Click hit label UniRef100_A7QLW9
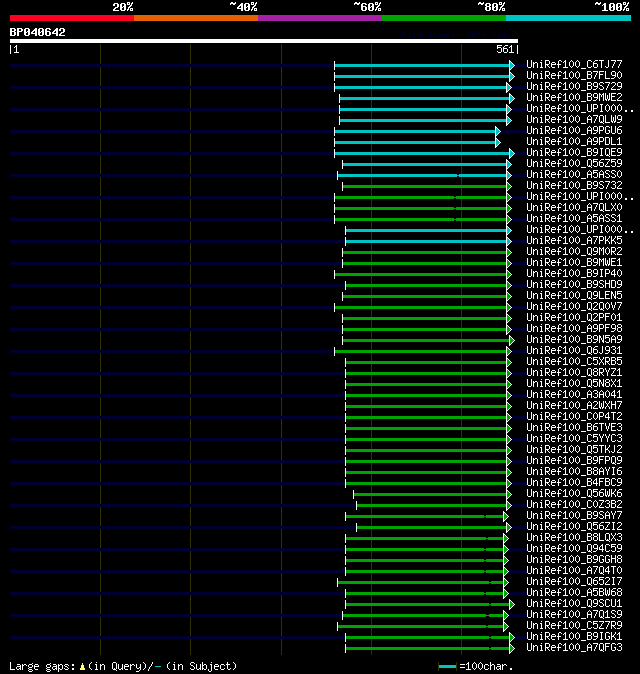 (574, 119)
